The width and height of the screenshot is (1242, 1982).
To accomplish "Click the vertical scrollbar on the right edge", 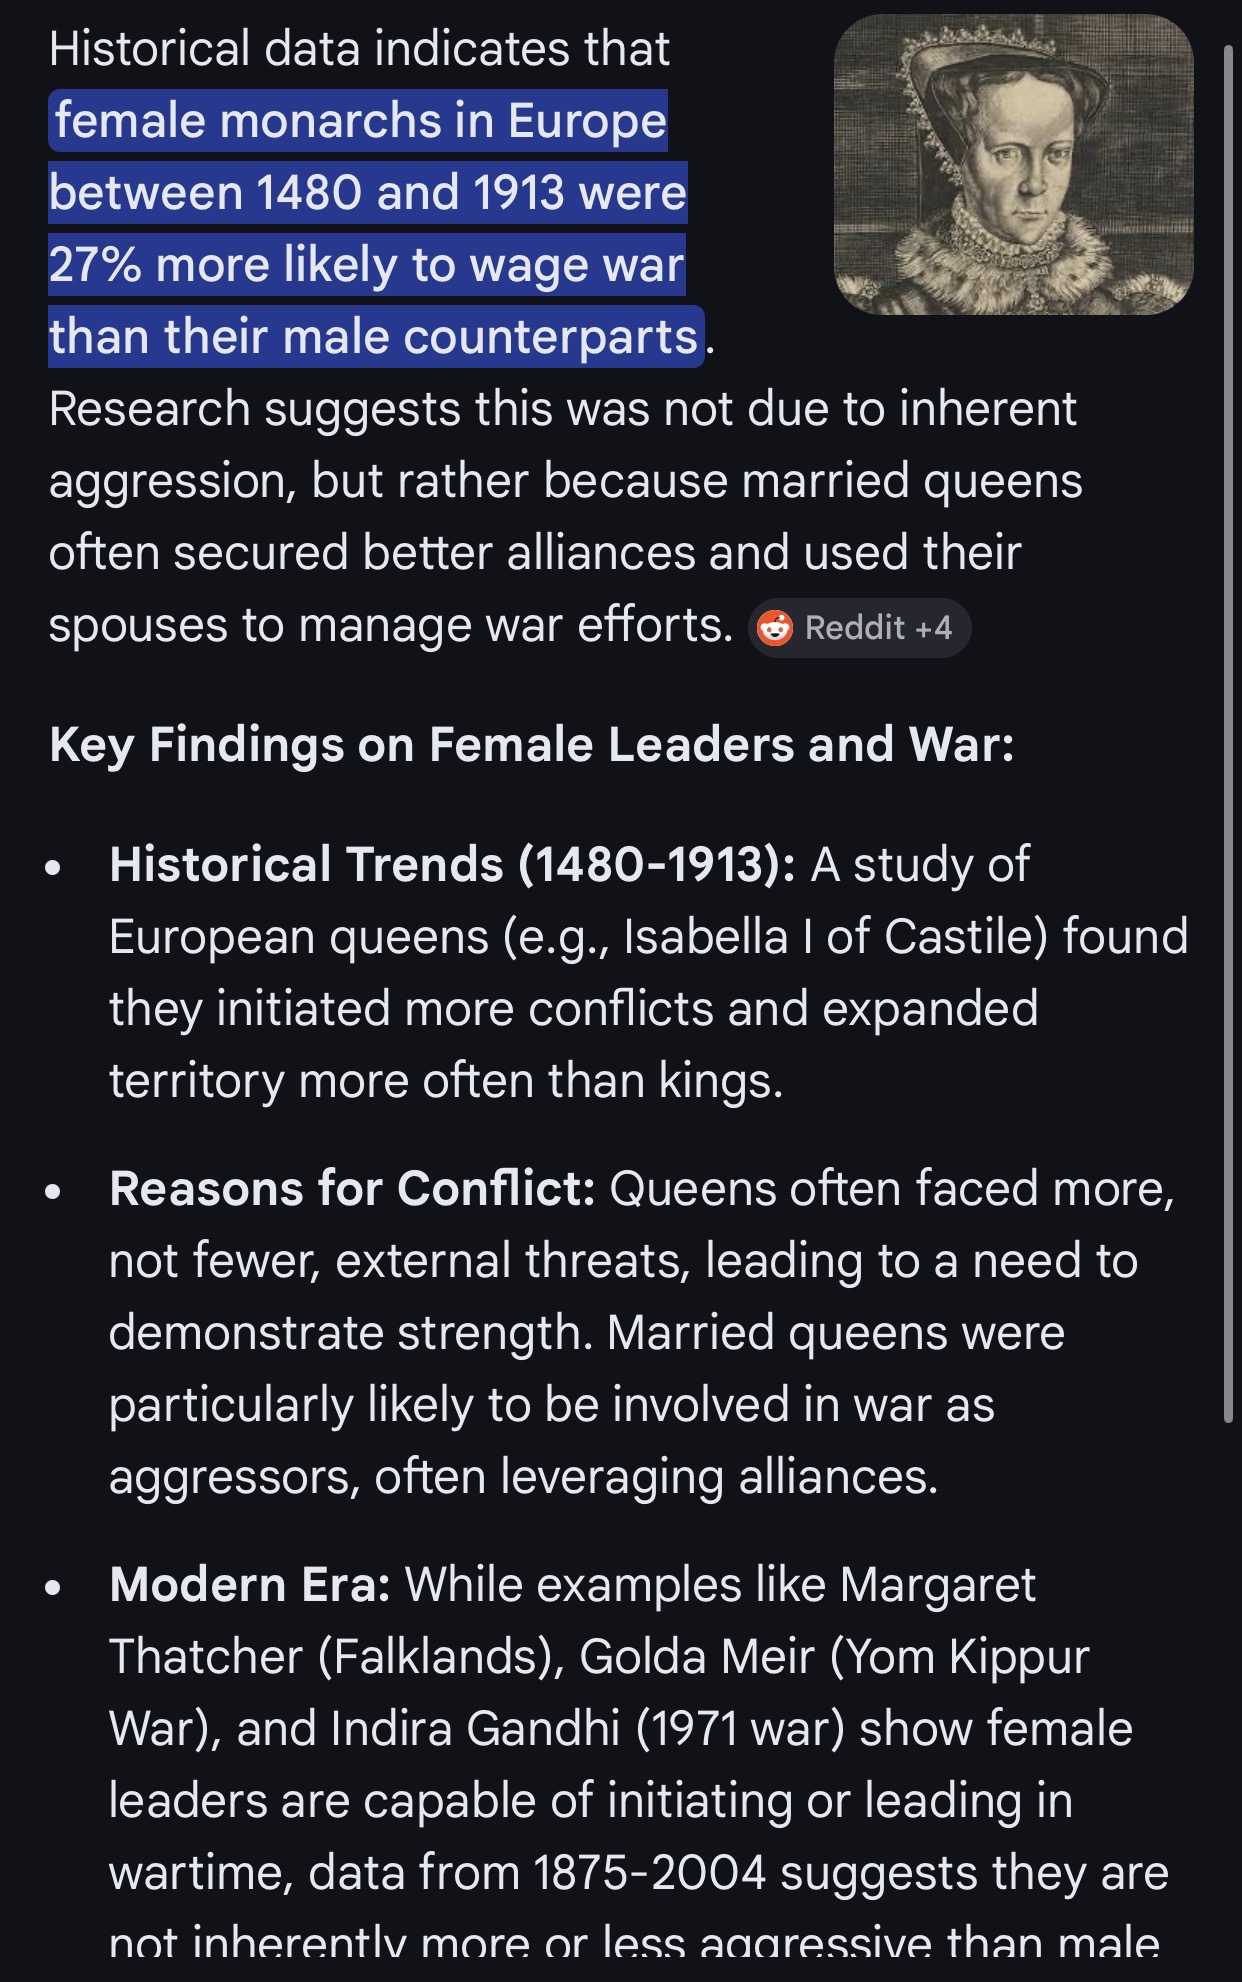I will pyautogui.click(x=1229, y=732).
